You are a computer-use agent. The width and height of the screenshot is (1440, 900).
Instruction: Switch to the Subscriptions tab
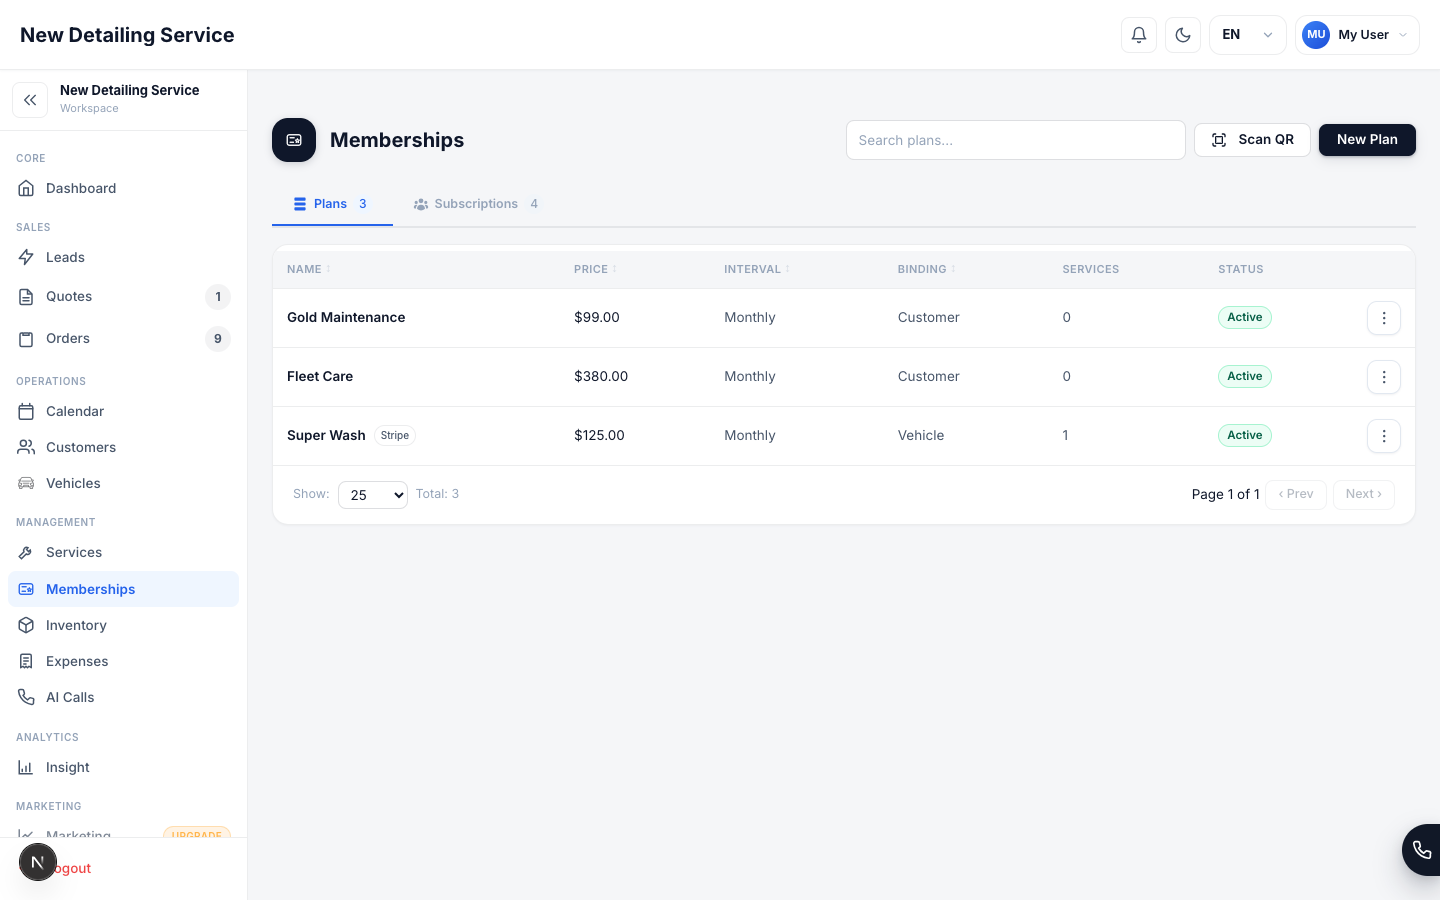pos(476,204)
